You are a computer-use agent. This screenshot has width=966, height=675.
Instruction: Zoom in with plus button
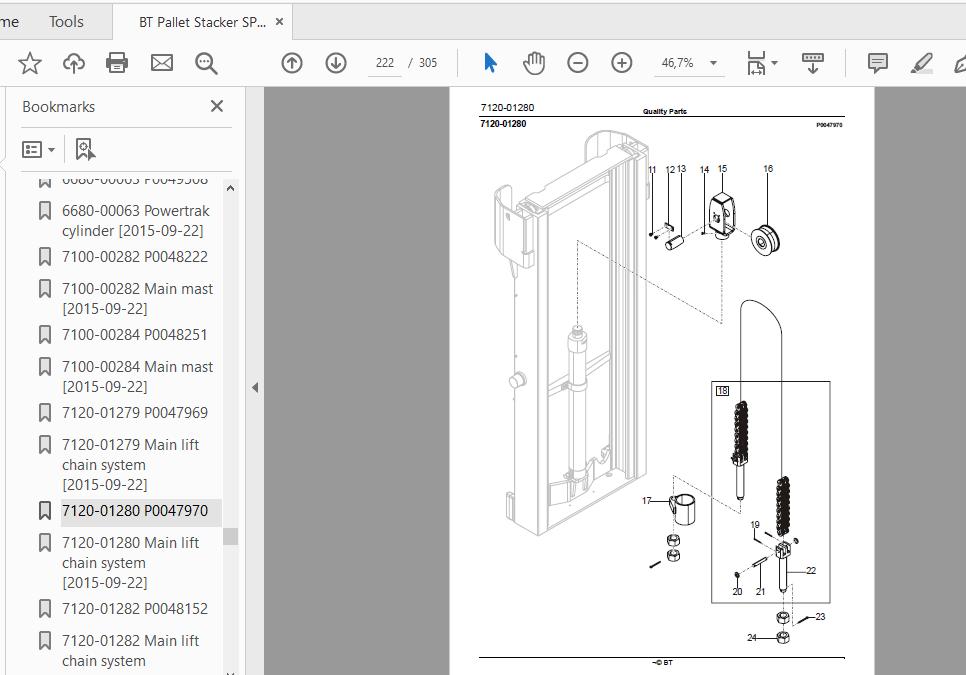622,63
